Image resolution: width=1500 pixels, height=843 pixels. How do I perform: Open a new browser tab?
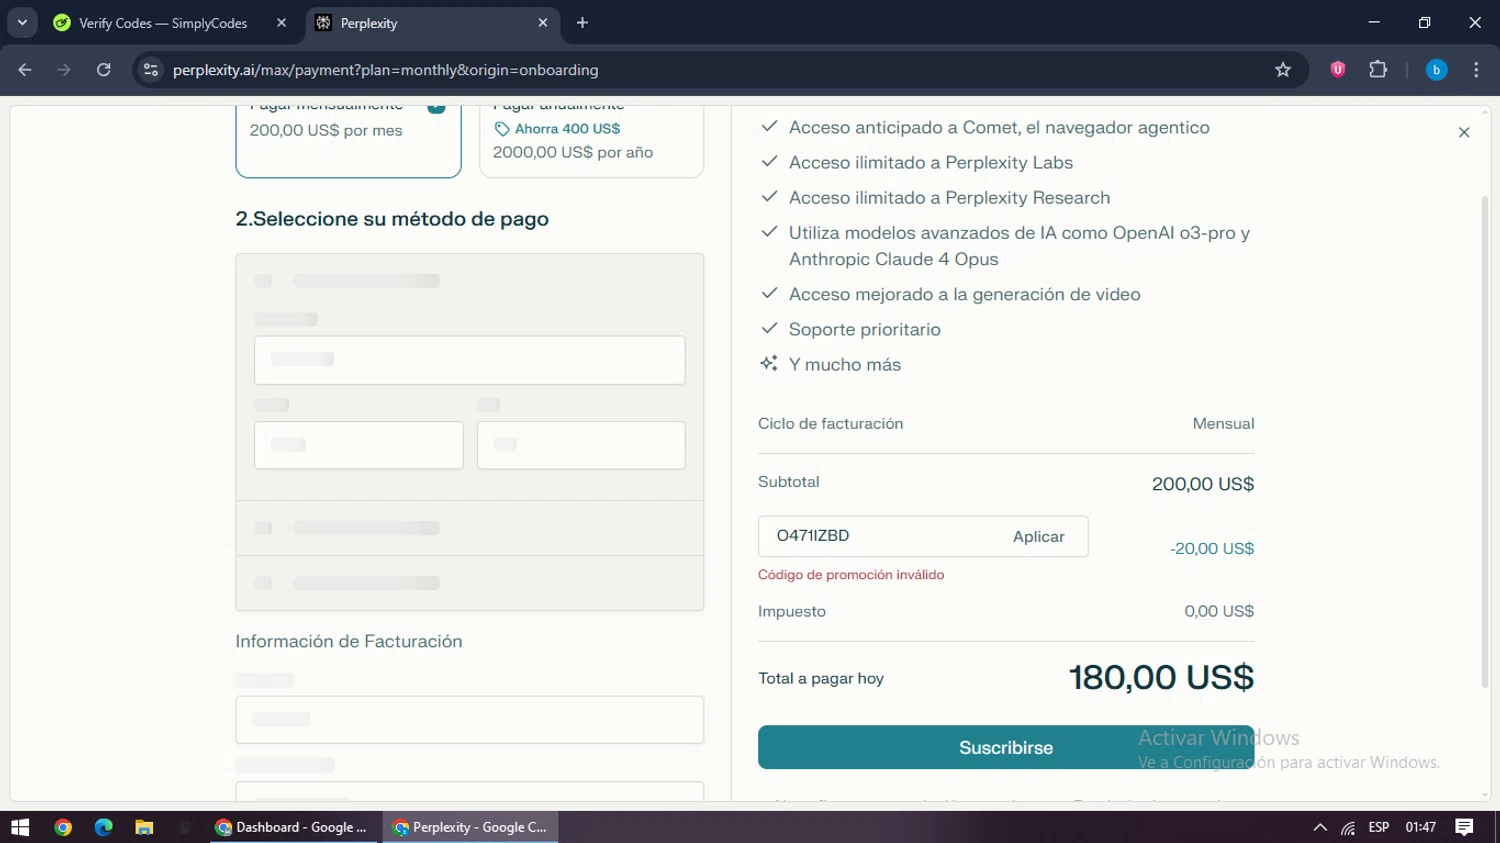pyautogui.click(x=582, y=23)
